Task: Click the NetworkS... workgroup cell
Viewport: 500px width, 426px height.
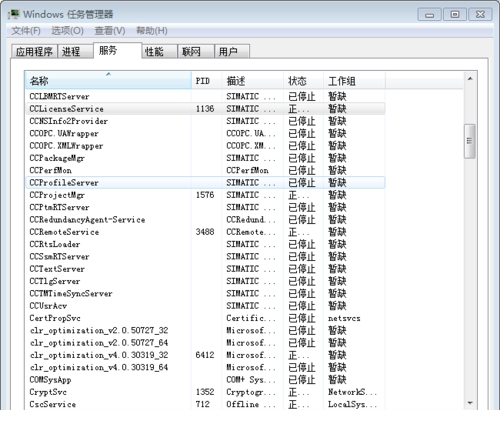Action: [x=352, y=392]
